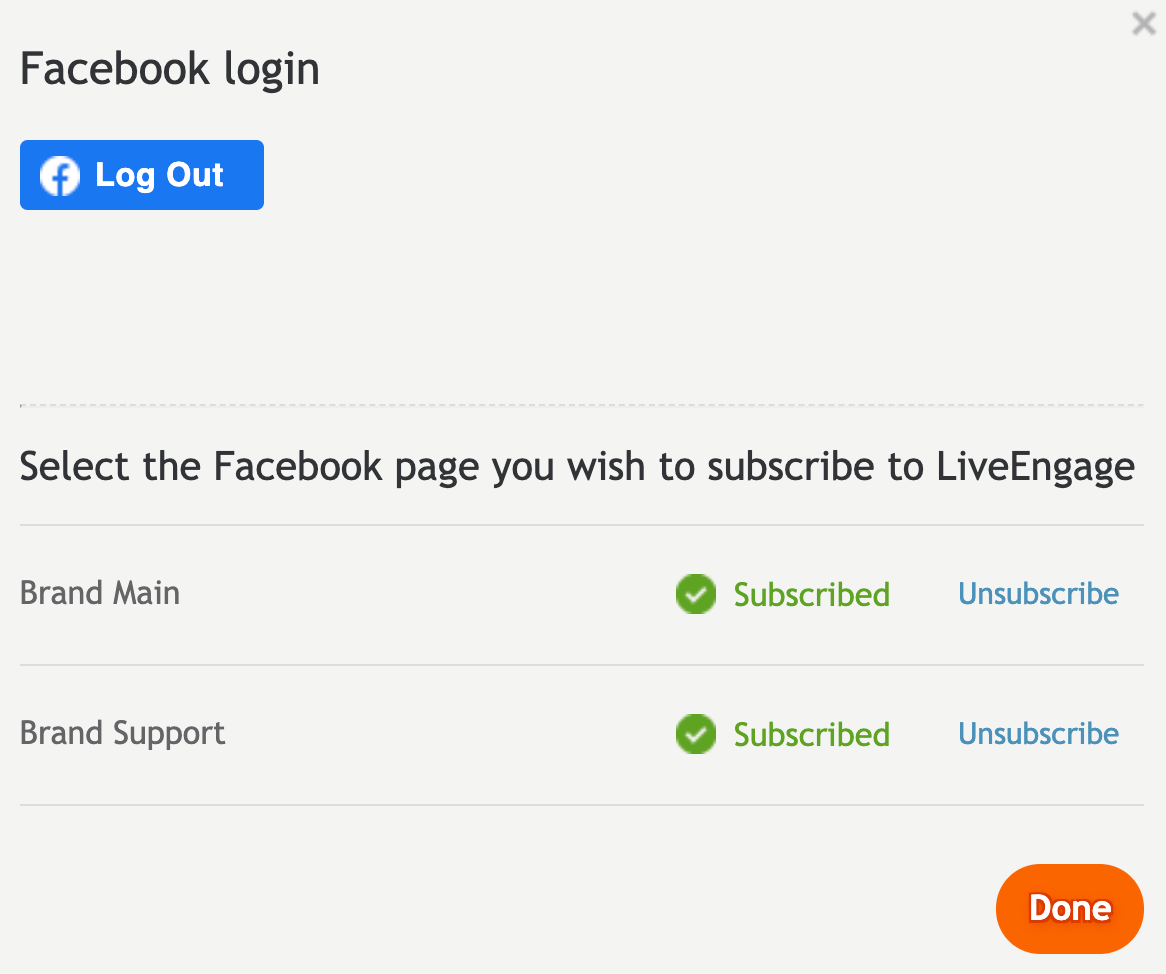Select the Brand Main page name
Screen dimensions: 1166x974
(x=100, y=593)
